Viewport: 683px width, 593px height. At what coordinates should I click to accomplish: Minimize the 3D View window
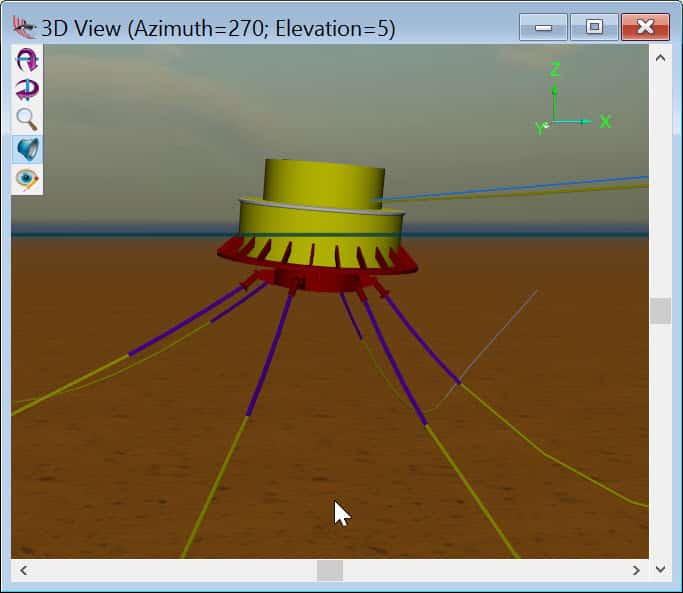tap(543, 27)
